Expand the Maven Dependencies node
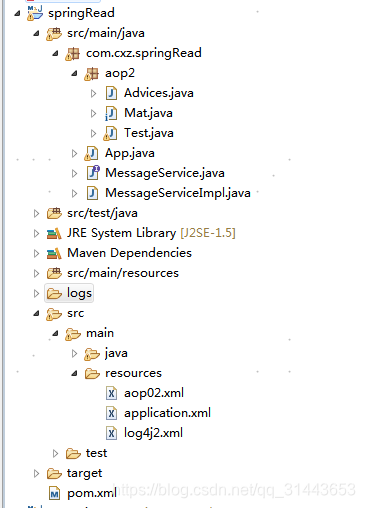The height and width of the screenshot is (508, 365). coord(36,253)
